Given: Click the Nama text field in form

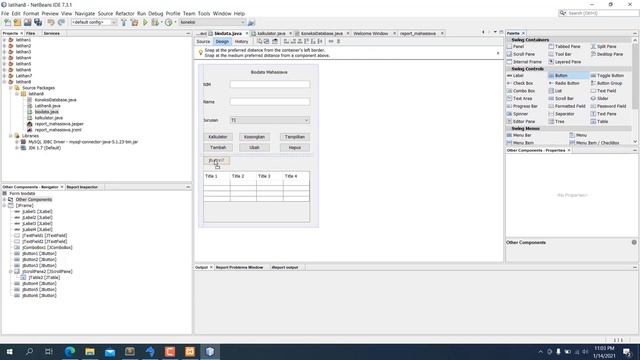Looking at the screenshot, I should tap(269, 102).
